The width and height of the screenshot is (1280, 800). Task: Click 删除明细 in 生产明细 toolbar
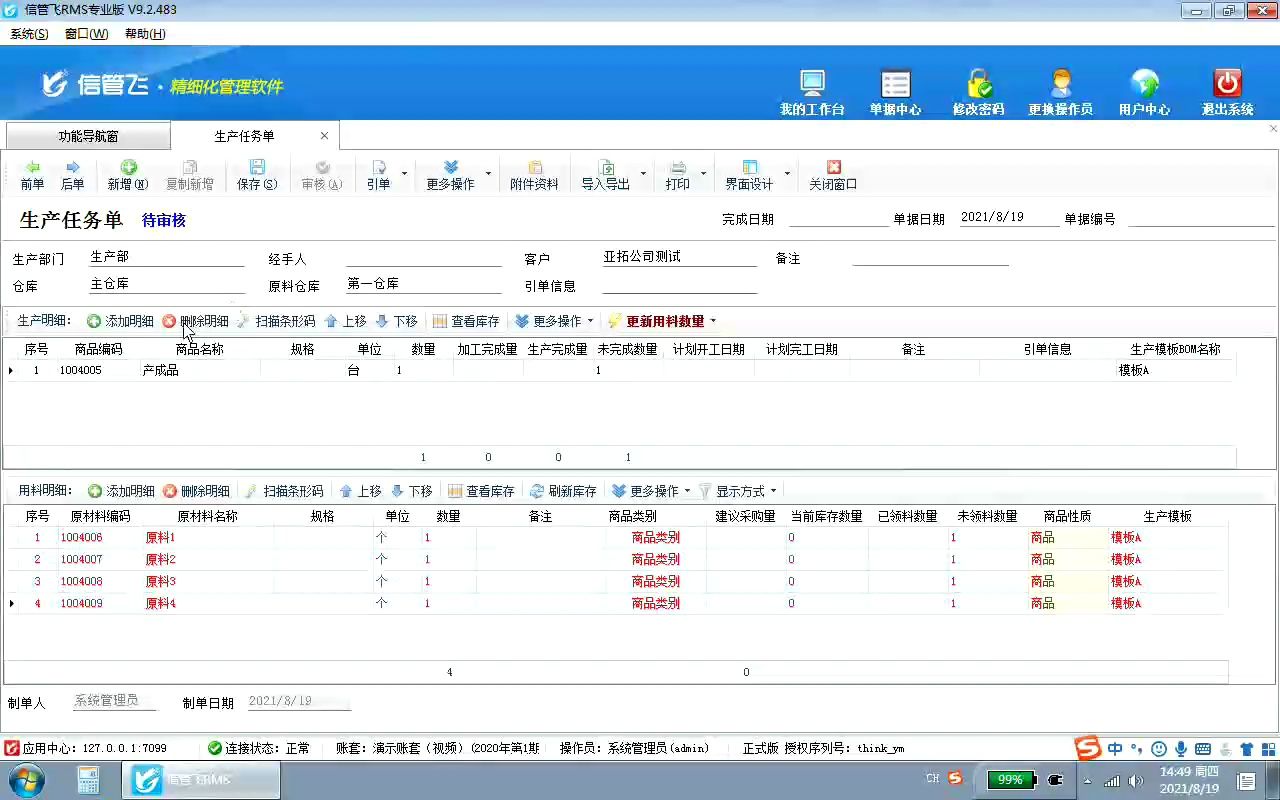pyautogui.click(x=195, y=321)
